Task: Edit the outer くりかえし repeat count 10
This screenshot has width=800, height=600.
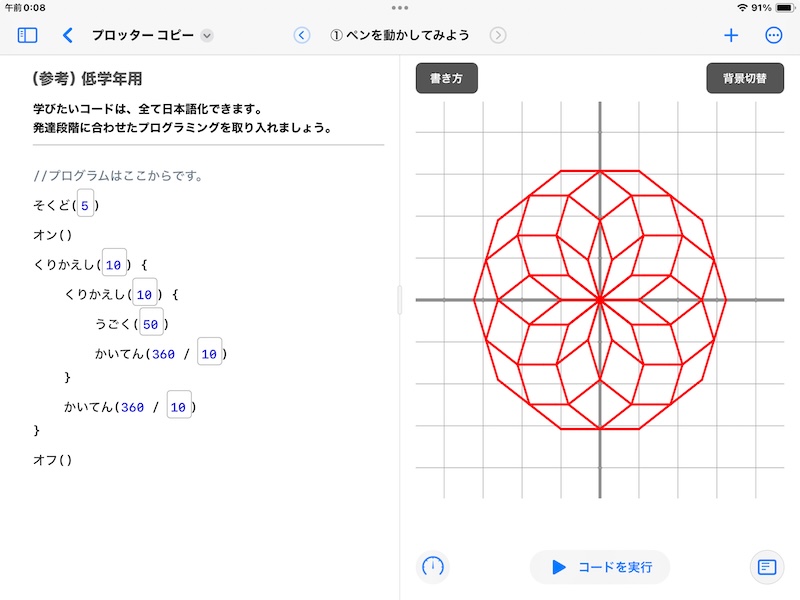Action: pyautogui.click(x=113, y=264)
